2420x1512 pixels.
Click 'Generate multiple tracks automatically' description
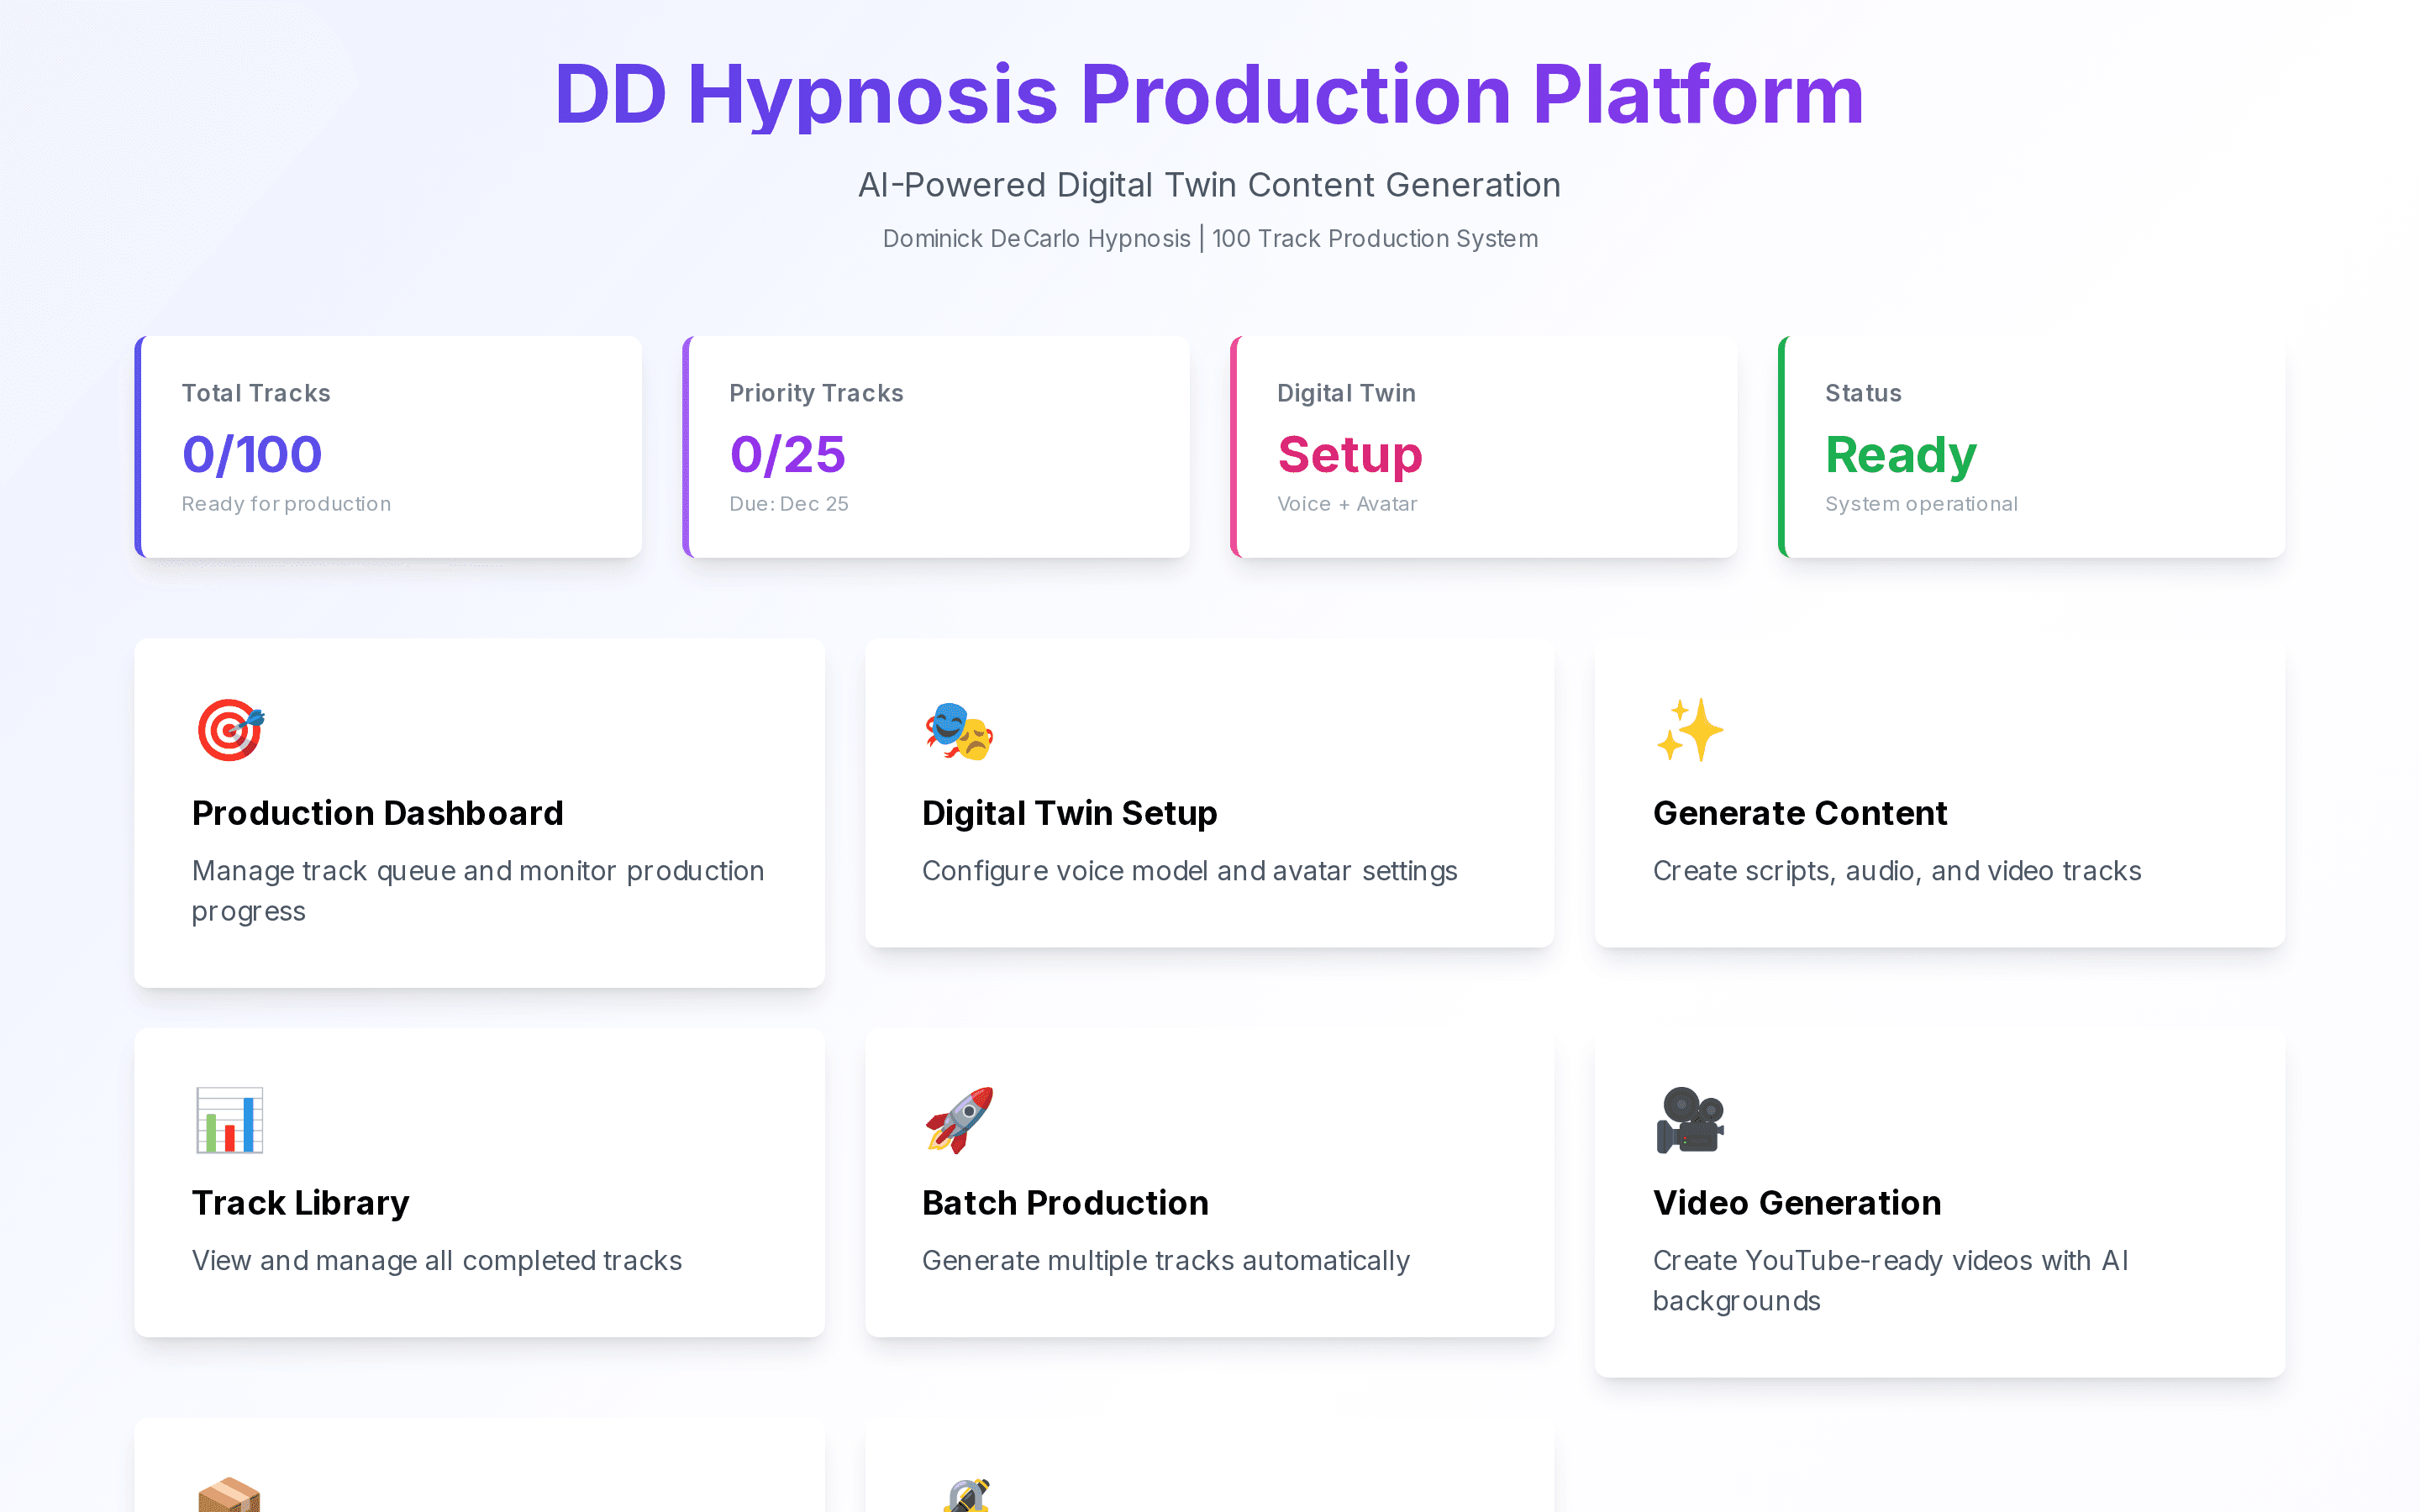coord(1166,1261)
